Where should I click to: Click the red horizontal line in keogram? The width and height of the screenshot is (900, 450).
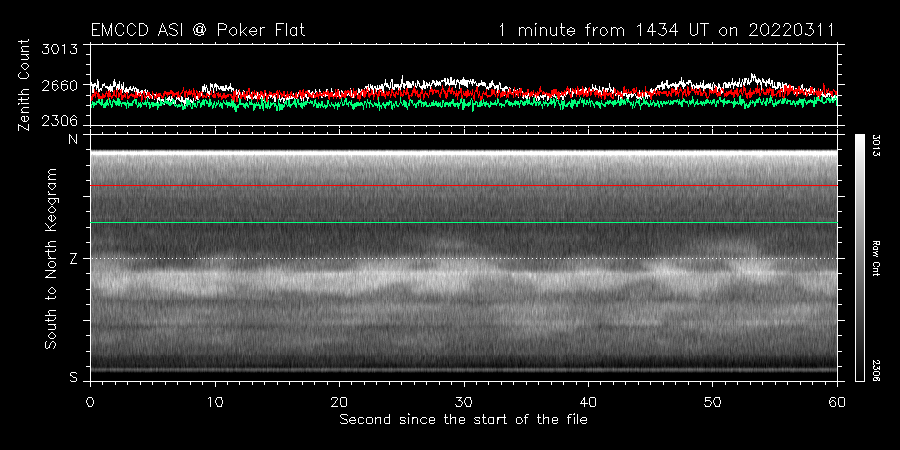[464, 185]
